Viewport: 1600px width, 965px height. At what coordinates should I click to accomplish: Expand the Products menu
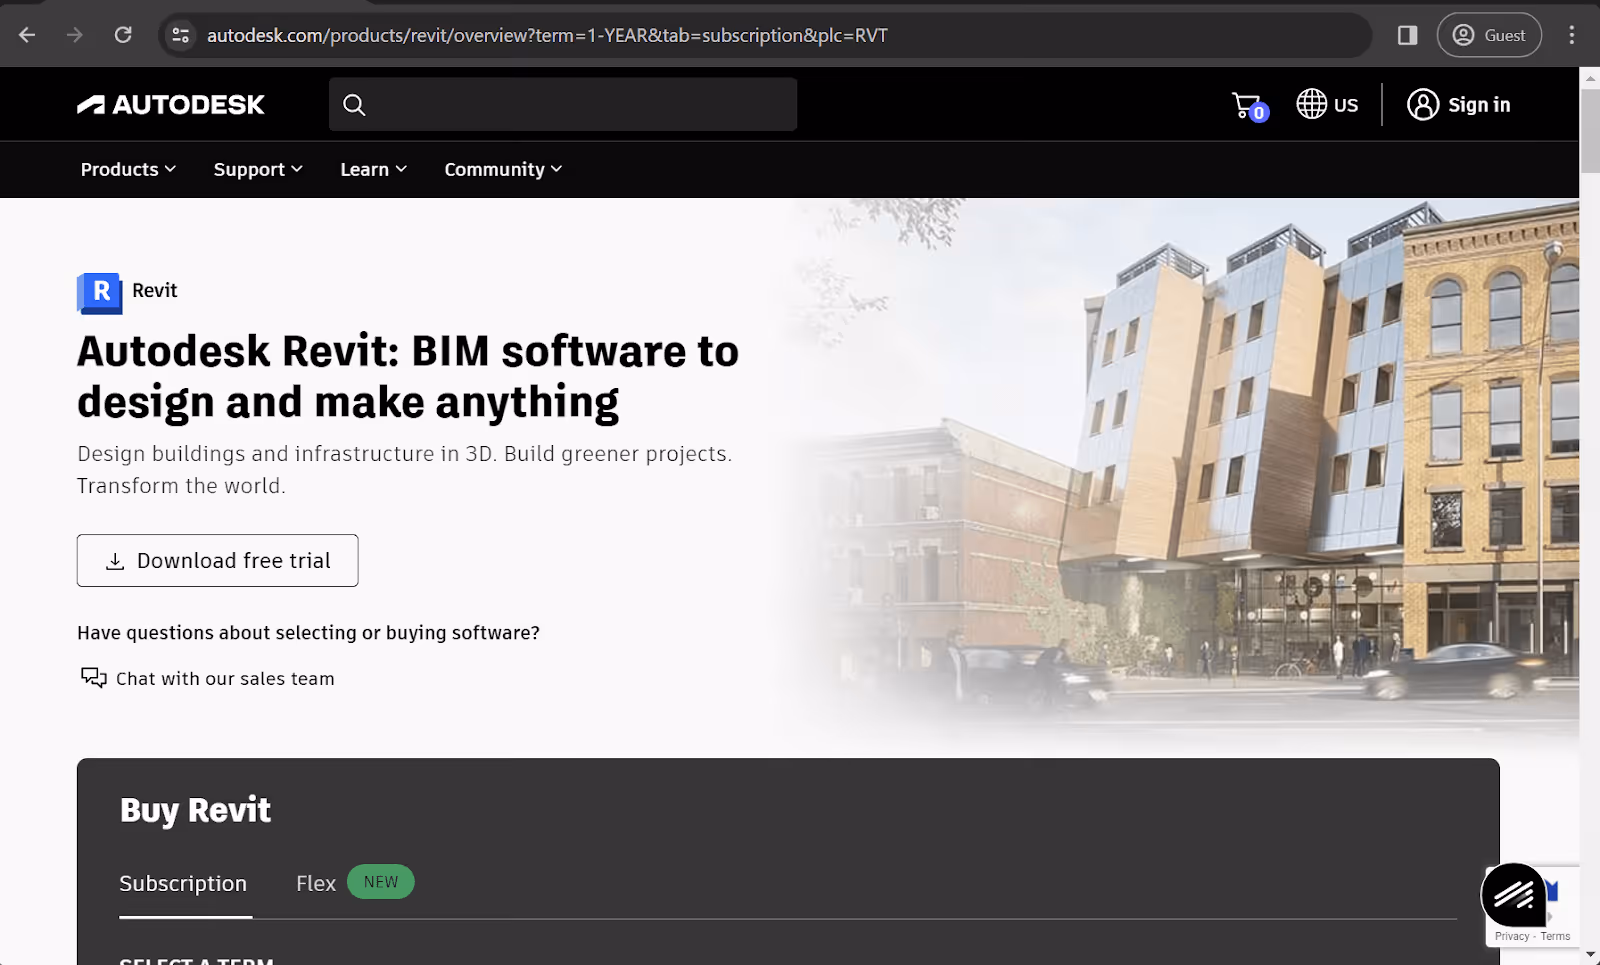click(x=128, y=169)
